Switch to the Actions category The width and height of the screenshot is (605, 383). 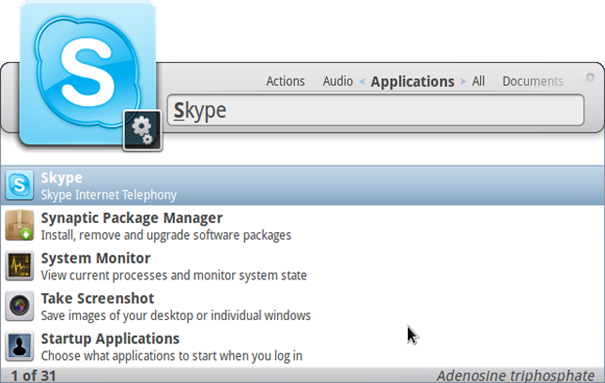coord(285,81)
